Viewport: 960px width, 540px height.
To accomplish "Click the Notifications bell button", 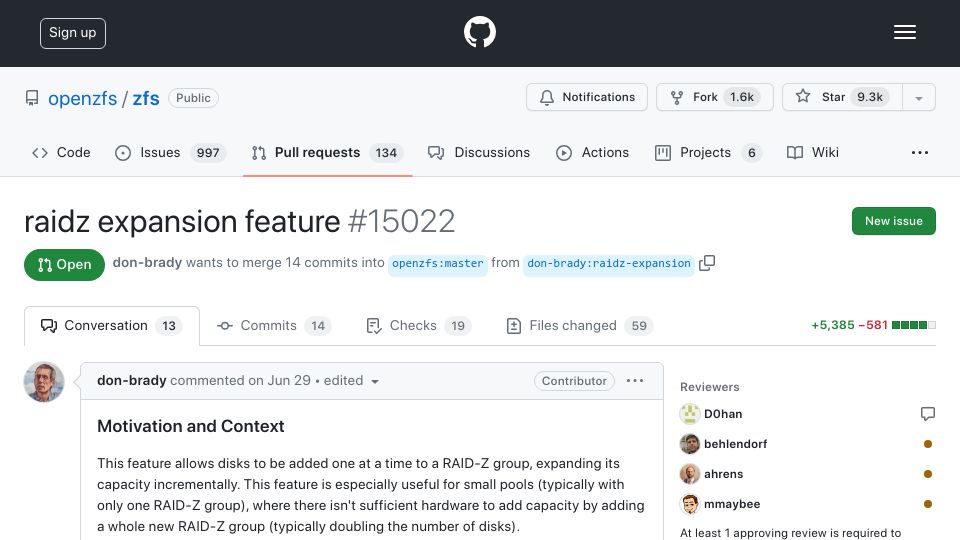I will pos(587,97).
